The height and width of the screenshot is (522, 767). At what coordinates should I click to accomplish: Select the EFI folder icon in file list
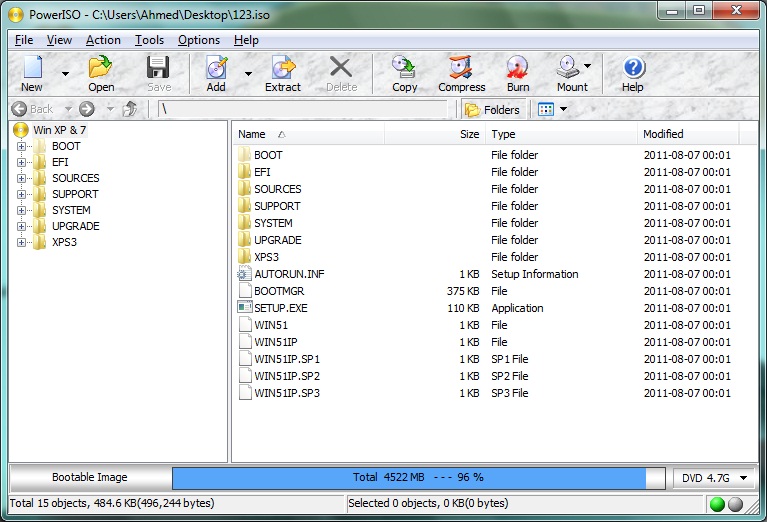click(x=245, y=172)
